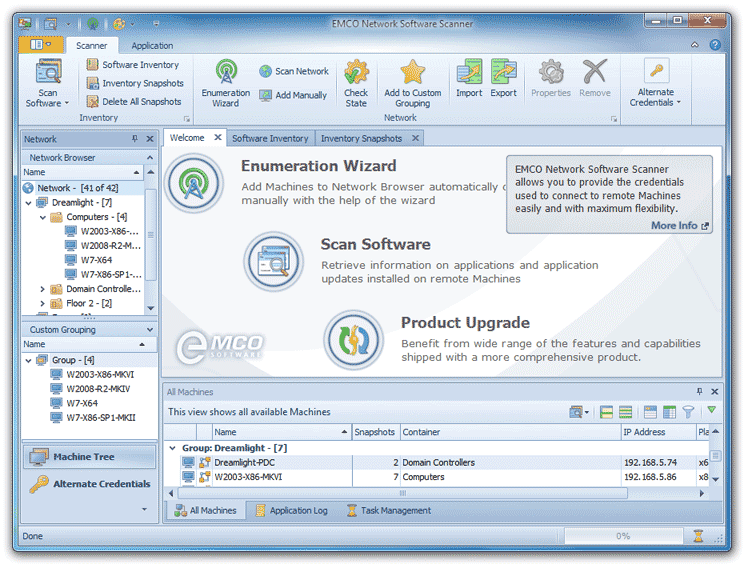Switch to the Application Log bottom tab

click(291, 510)
